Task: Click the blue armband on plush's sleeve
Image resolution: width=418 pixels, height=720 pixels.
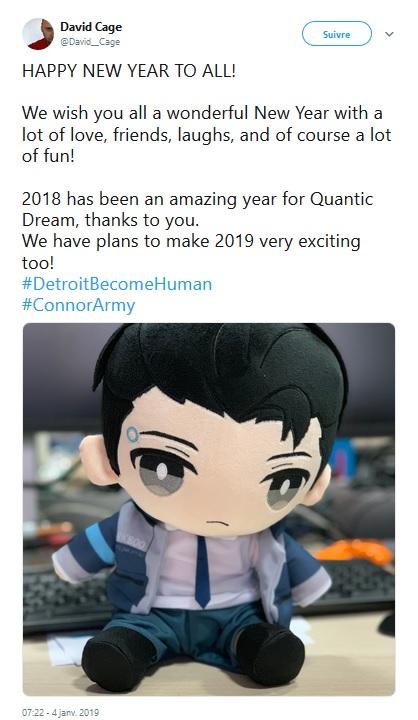Action: [x=100, y=543]
